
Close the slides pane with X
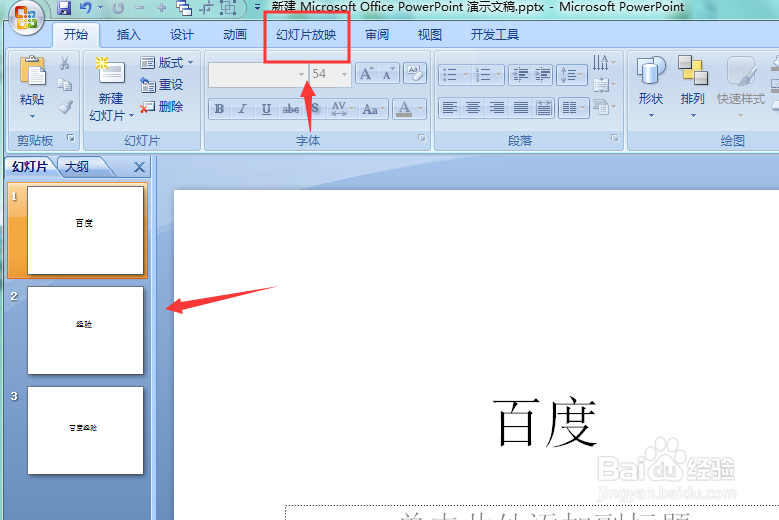(140, 167)
